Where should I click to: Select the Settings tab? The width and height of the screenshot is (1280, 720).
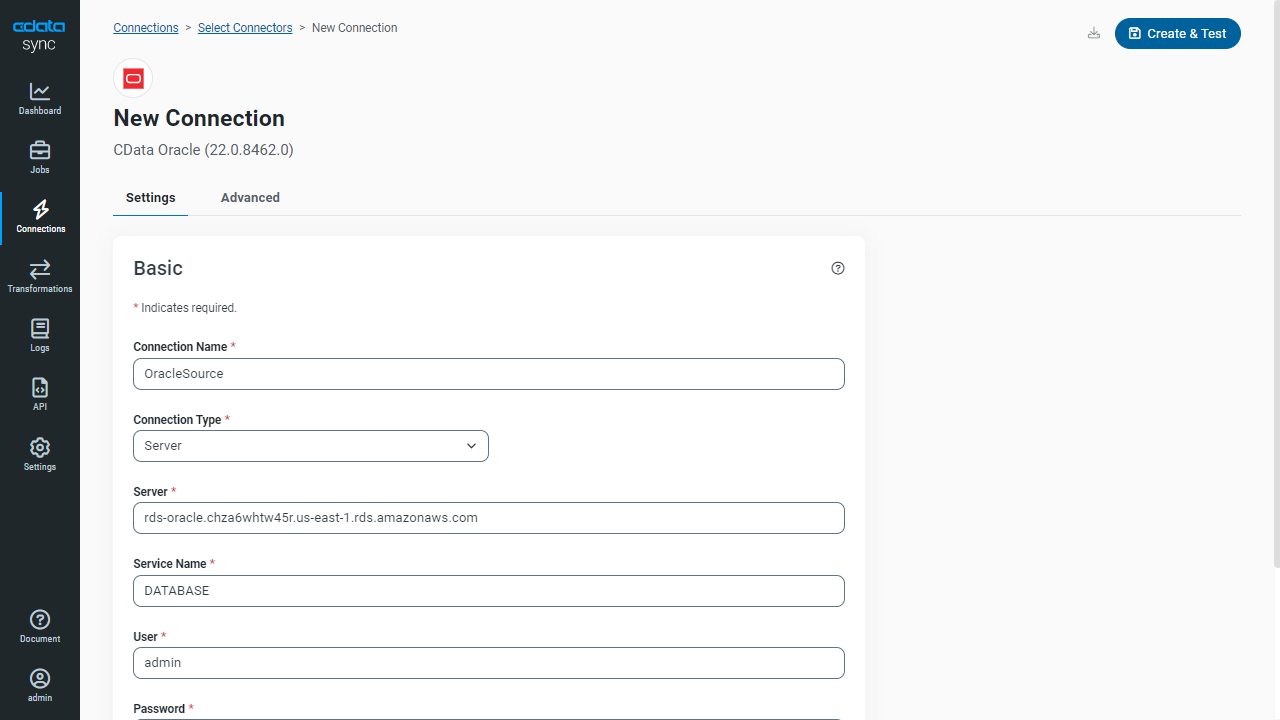tap(151, 198)
